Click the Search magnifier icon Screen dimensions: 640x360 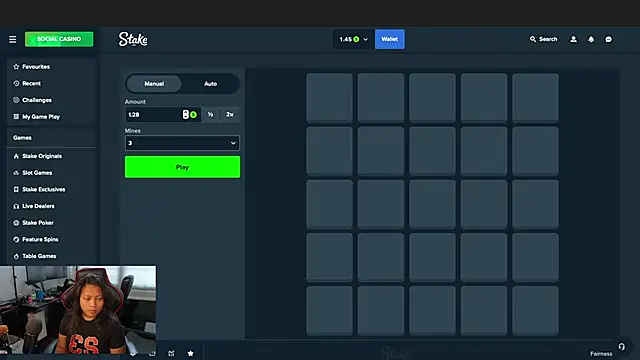coord(533,39)
